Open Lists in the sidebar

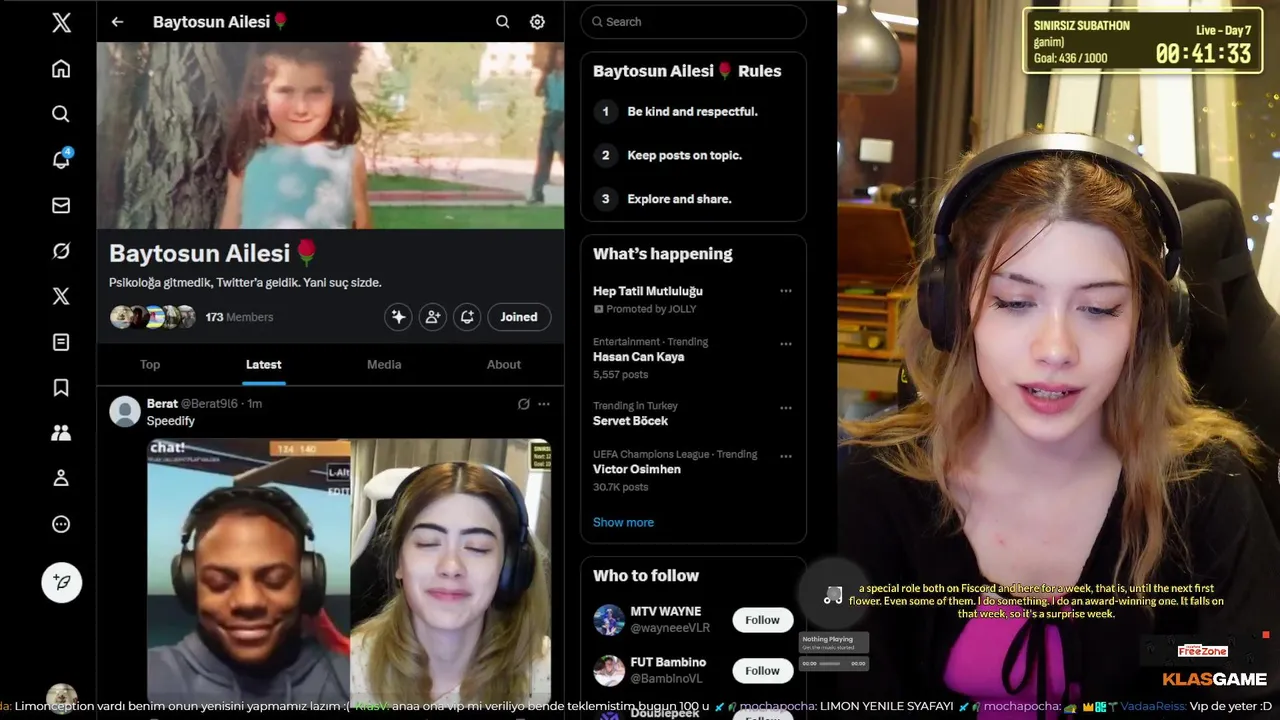(x=61, y=342)
